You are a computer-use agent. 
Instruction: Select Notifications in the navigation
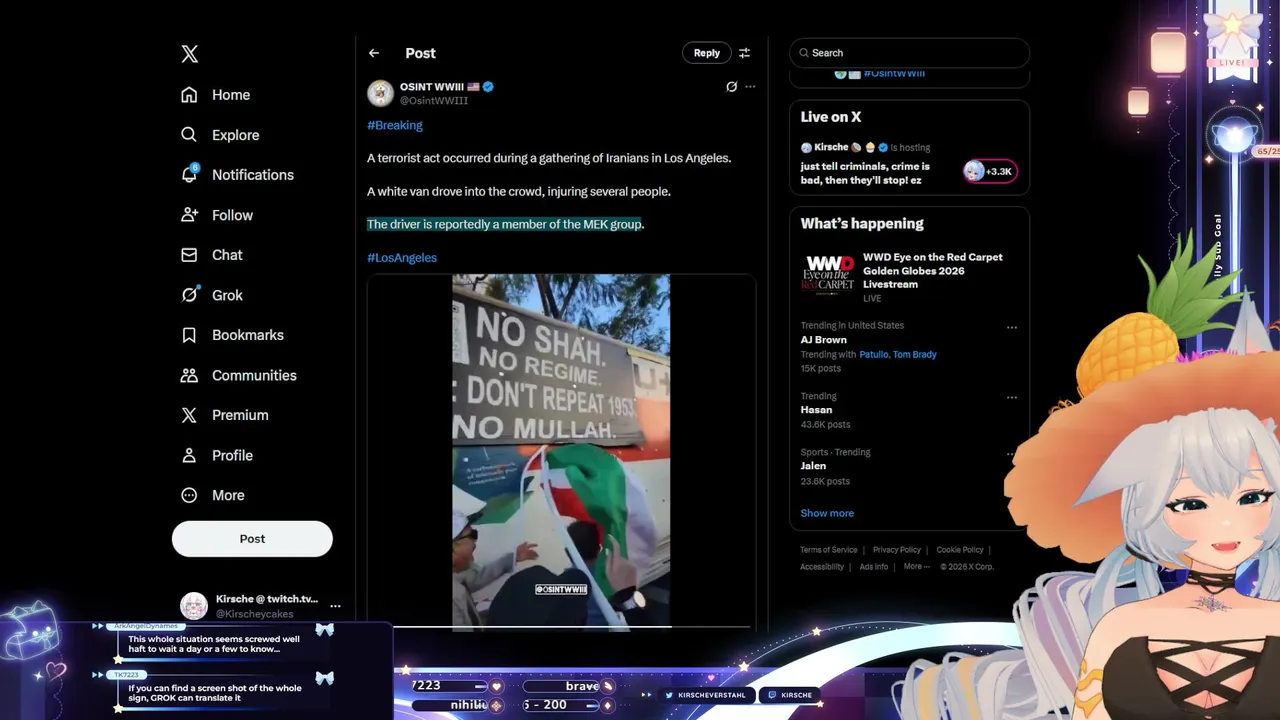tap(253, 175)
